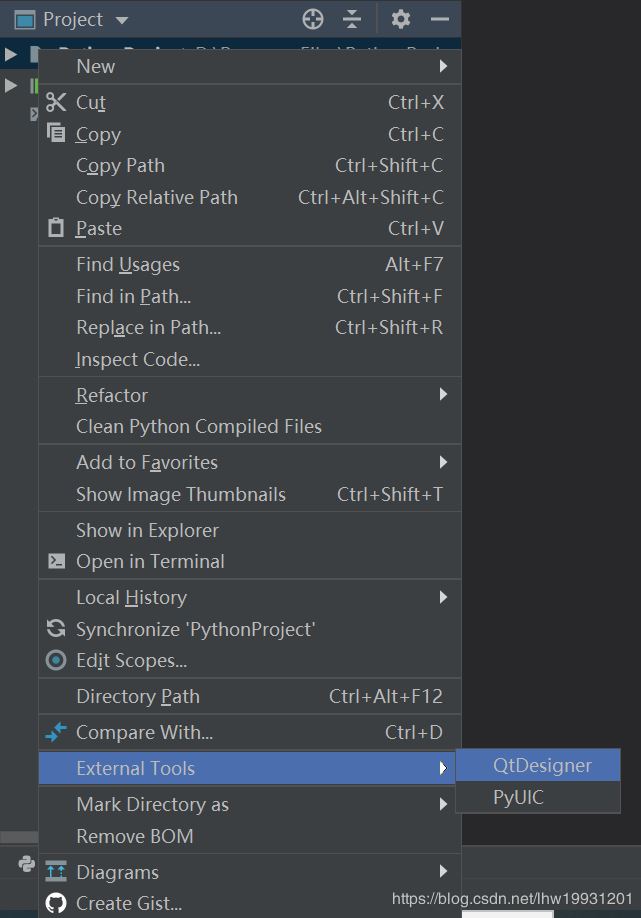This screenshot has width=641, height=918.
Task: Click Find Usages menu entry
Action: click(128, 264)
